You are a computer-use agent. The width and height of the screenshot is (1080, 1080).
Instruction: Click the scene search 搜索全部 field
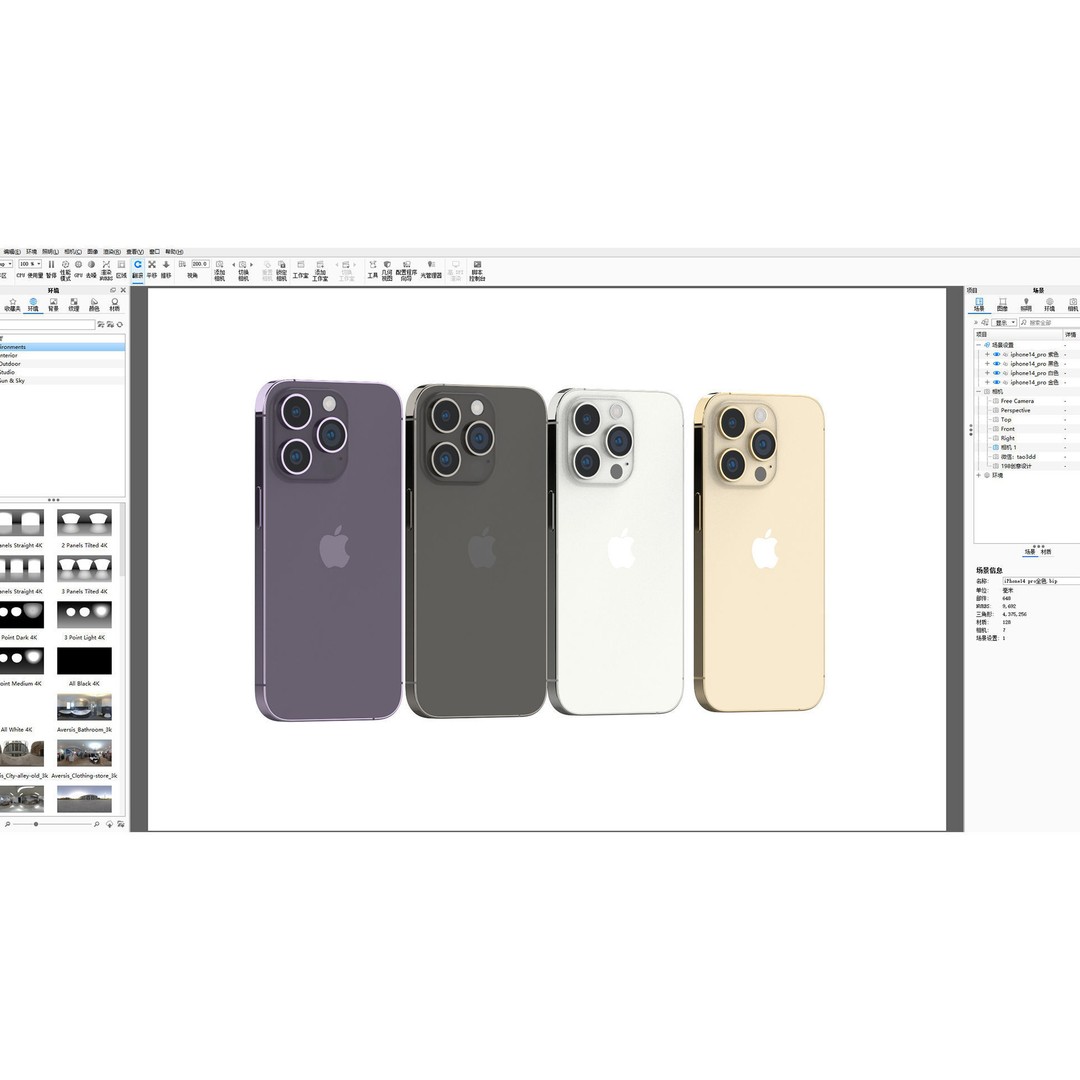1050,323
